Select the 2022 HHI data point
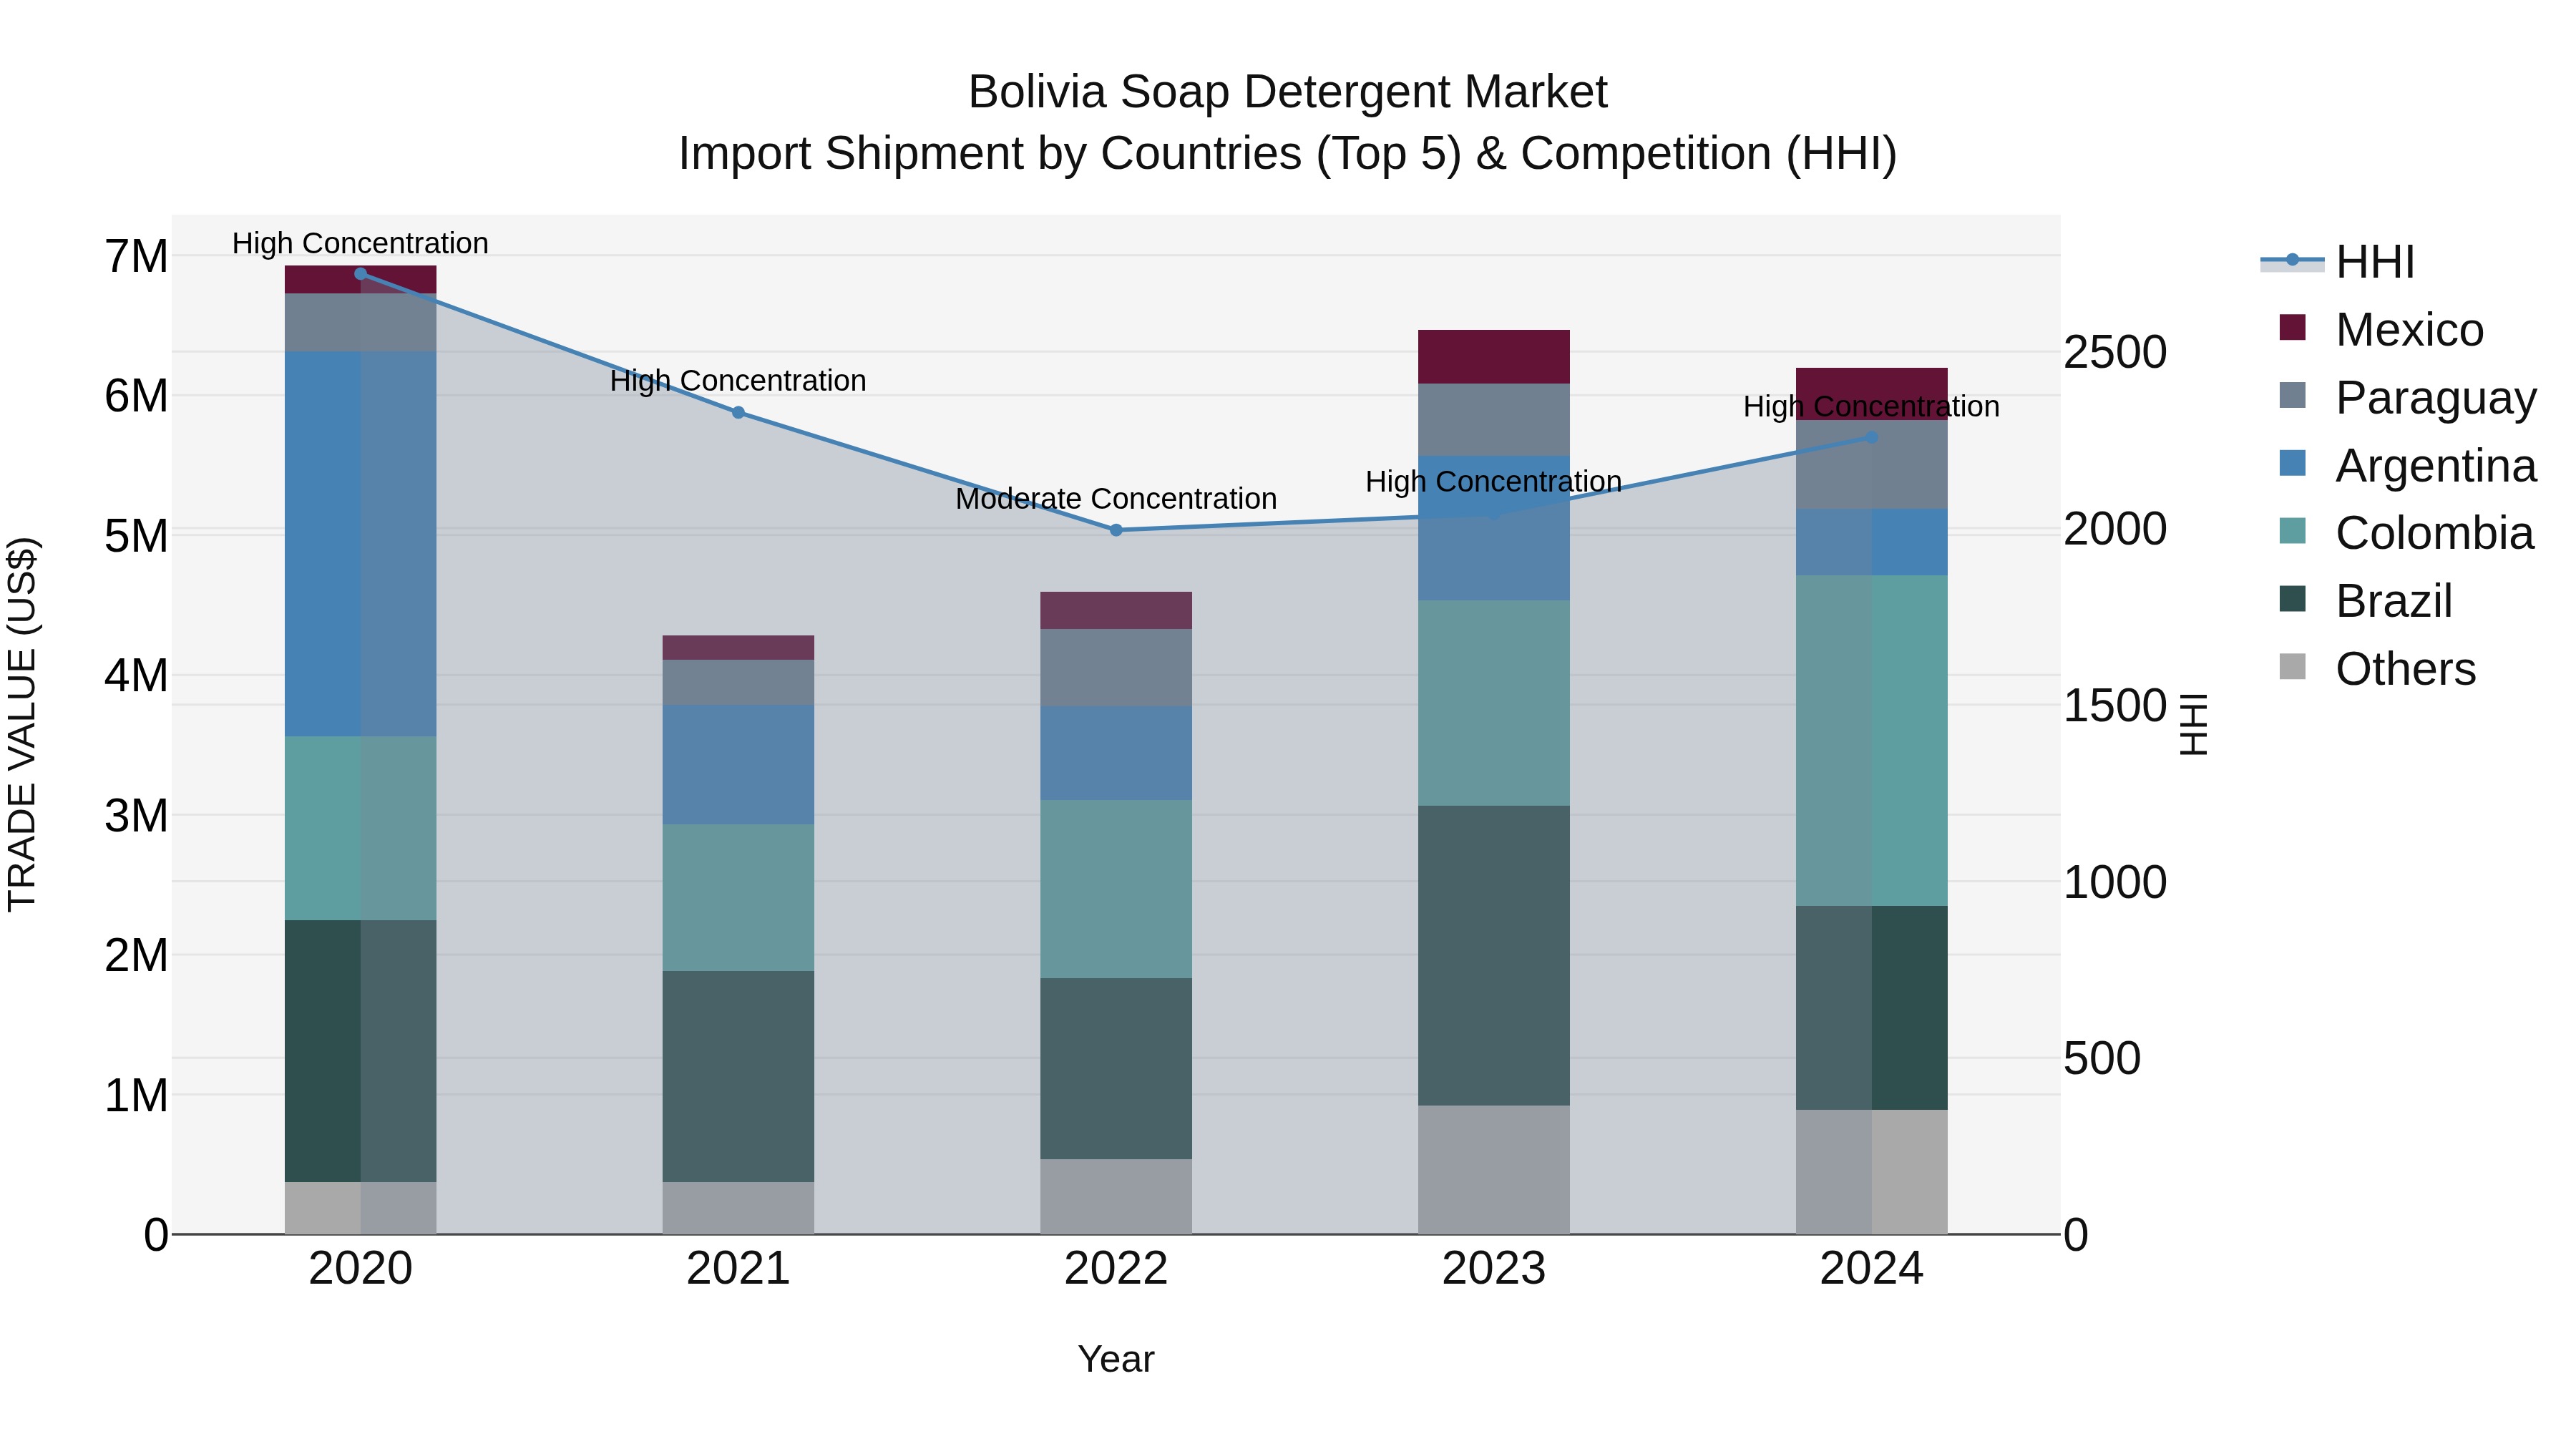 pos(1116,530)
